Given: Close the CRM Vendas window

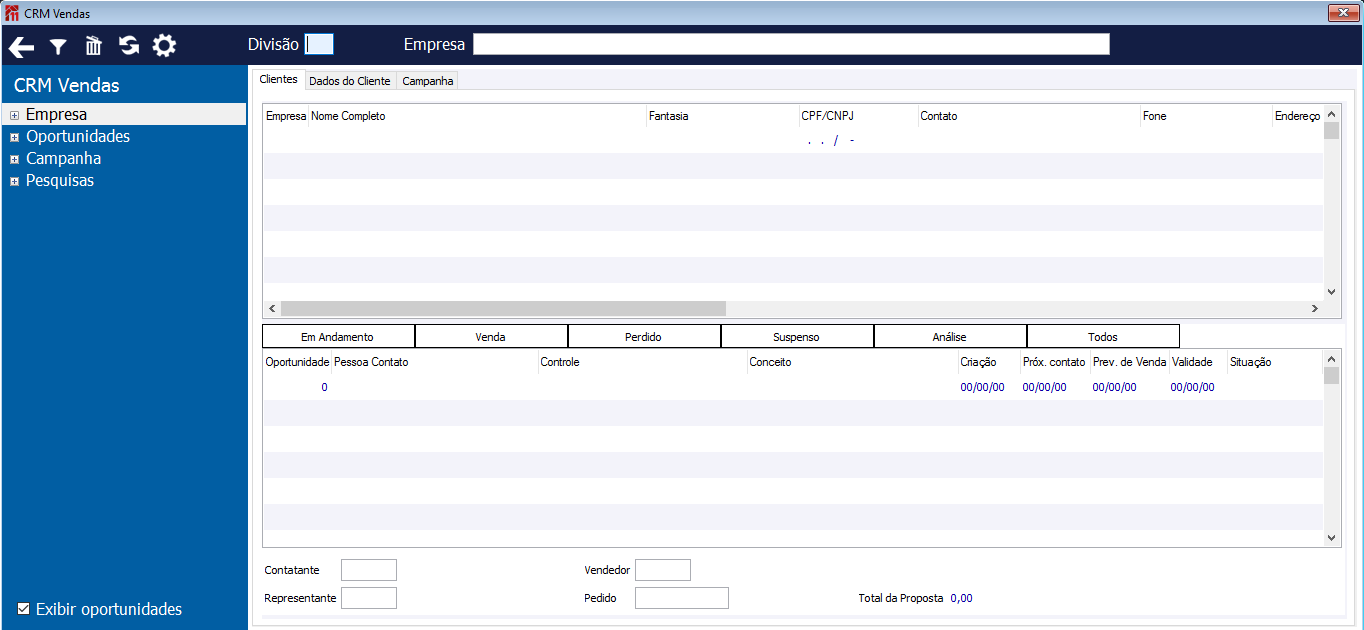Looking at the screenshot, I should pos(1341,13).
